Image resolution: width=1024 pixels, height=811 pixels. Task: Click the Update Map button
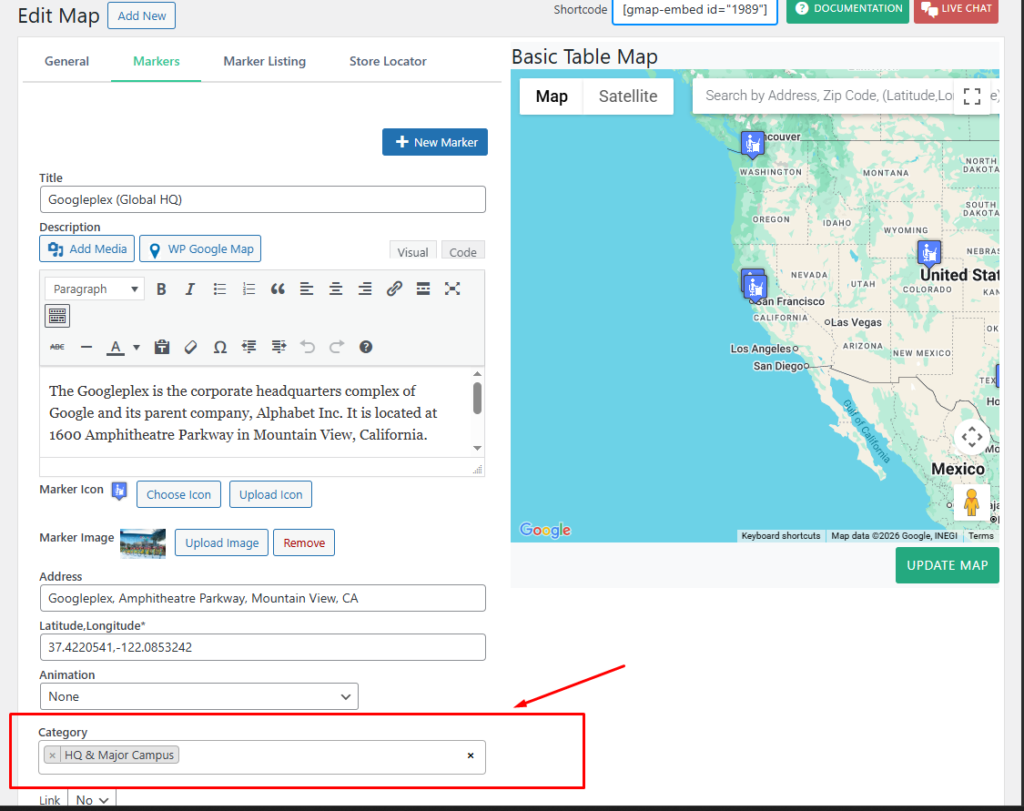pyautogui.click(x=946, y=565)
